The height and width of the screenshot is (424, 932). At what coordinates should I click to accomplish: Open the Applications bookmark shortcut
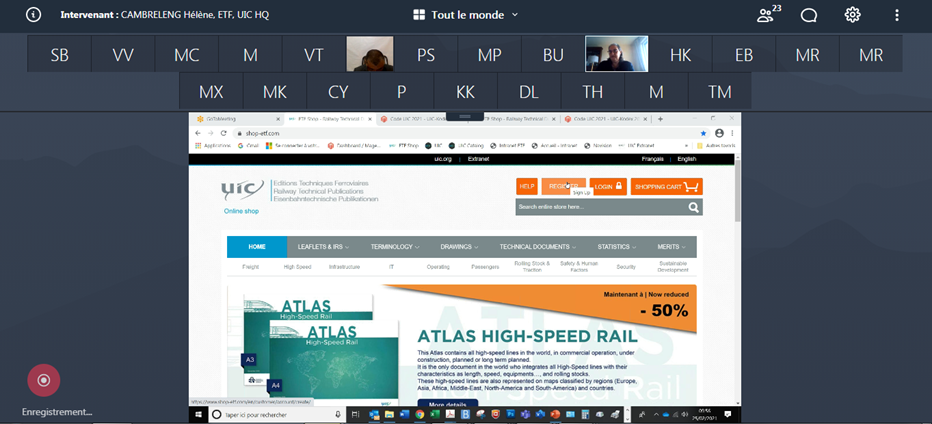213,145
